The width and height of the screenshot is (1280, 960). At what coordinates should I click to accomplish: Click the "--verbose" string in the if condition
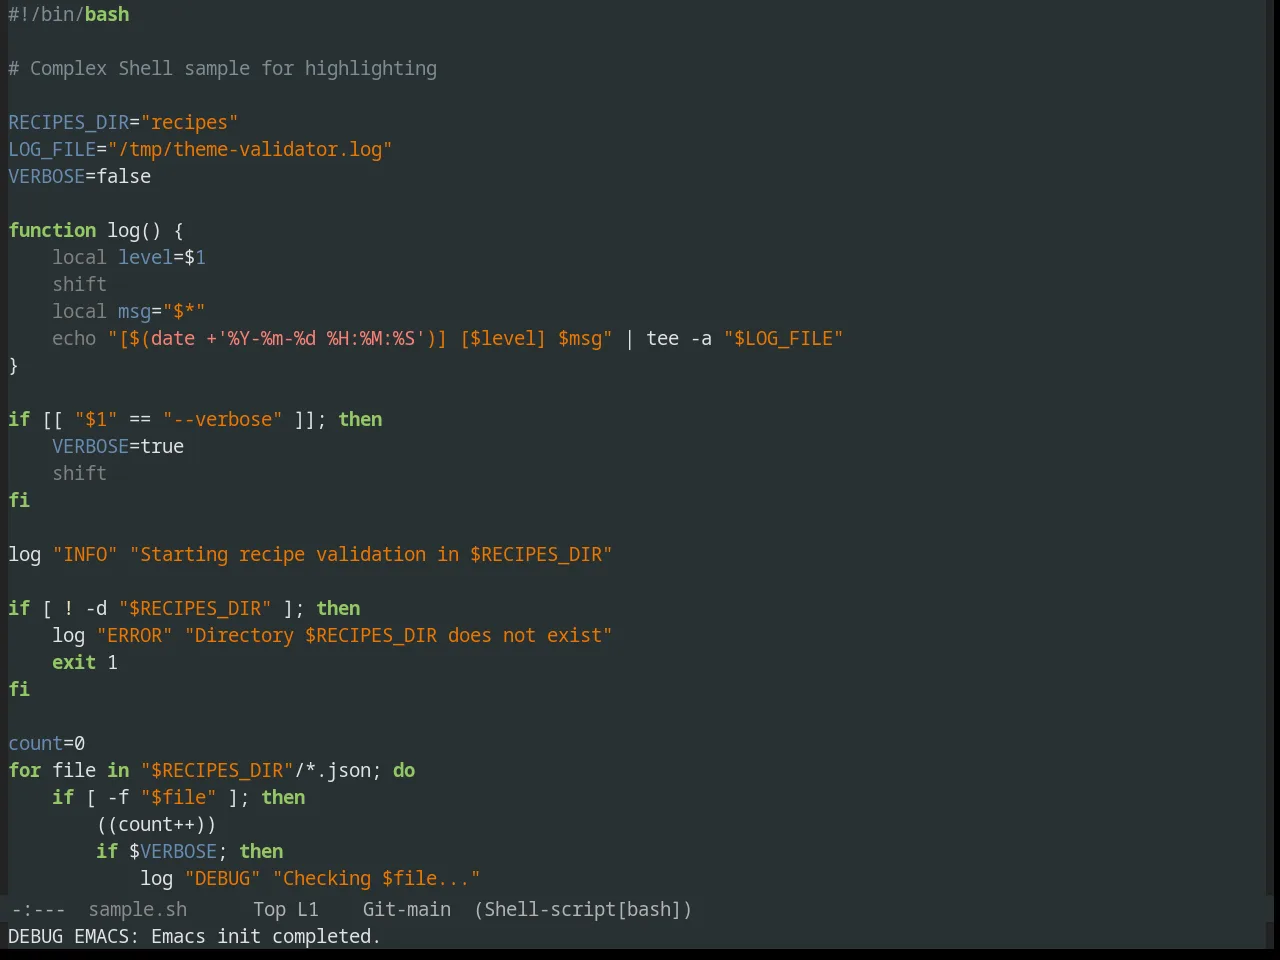click(x=223, y=420)
